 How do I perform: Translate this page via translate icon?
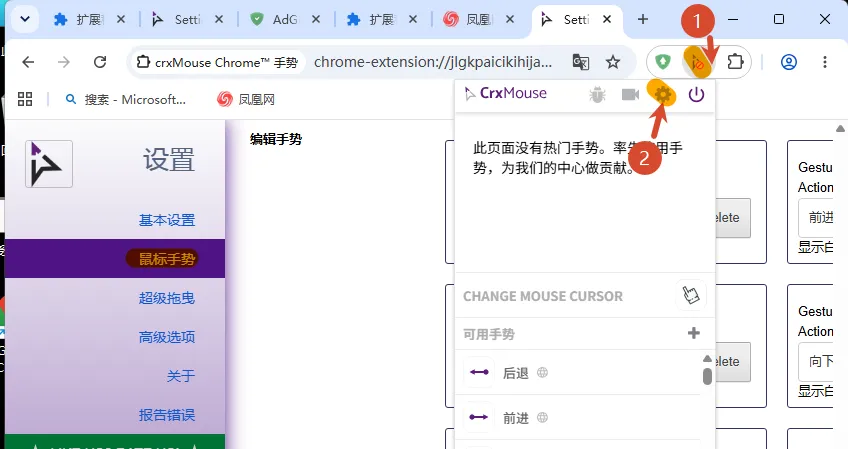pyautogui.click(x=581, y=62)
